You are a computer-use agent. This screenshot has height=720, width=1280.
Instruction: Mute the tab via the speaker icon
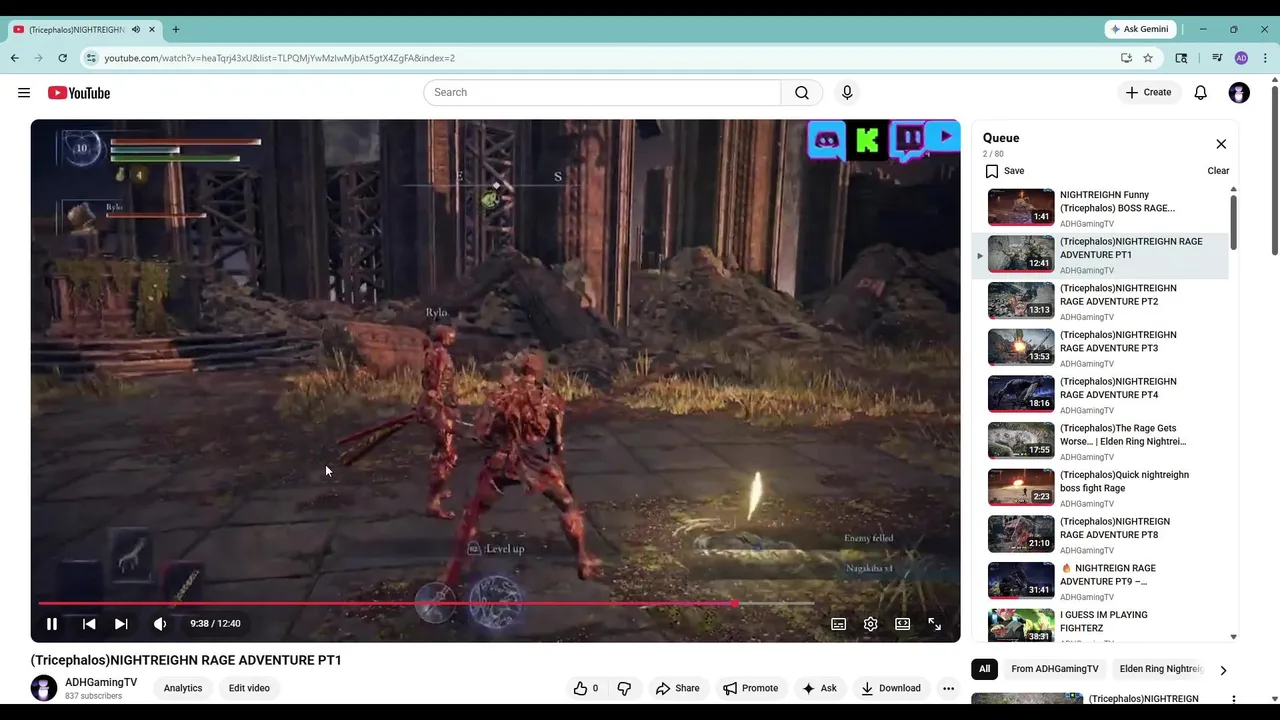tap(136, 29)
